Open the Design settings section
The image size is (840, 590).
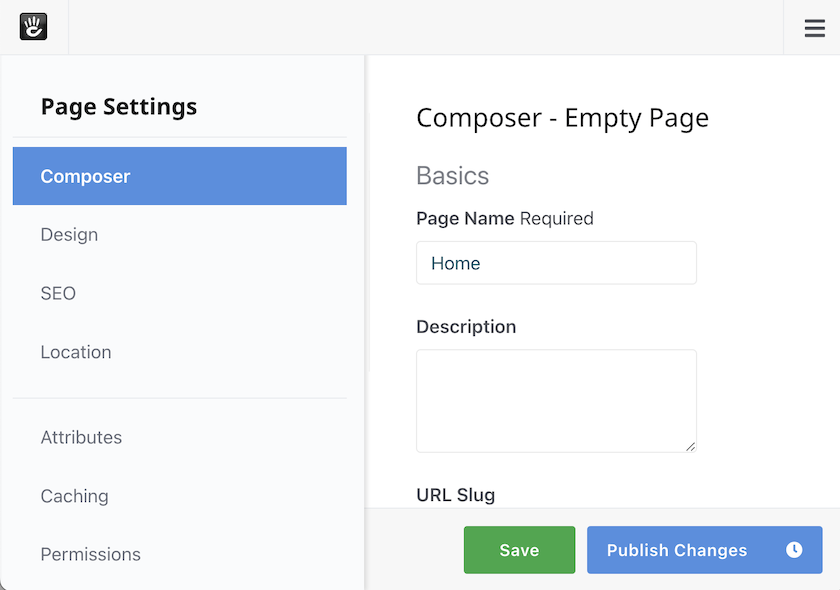tap(69, 234)
